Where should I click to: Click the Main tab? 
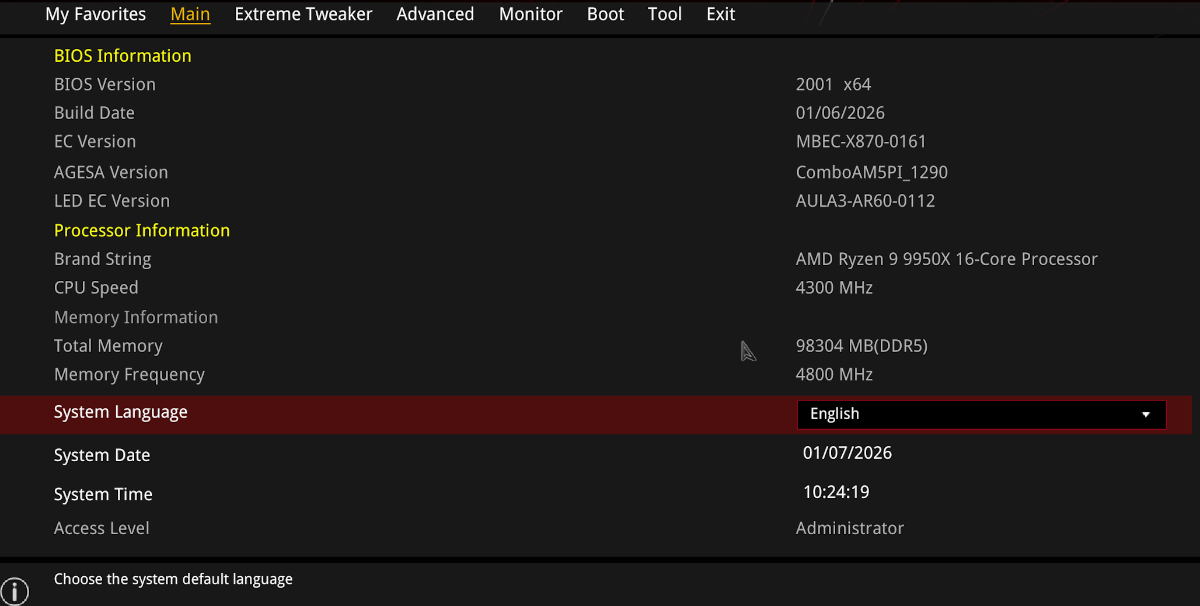pyautogui.click(x=190, y=14)
